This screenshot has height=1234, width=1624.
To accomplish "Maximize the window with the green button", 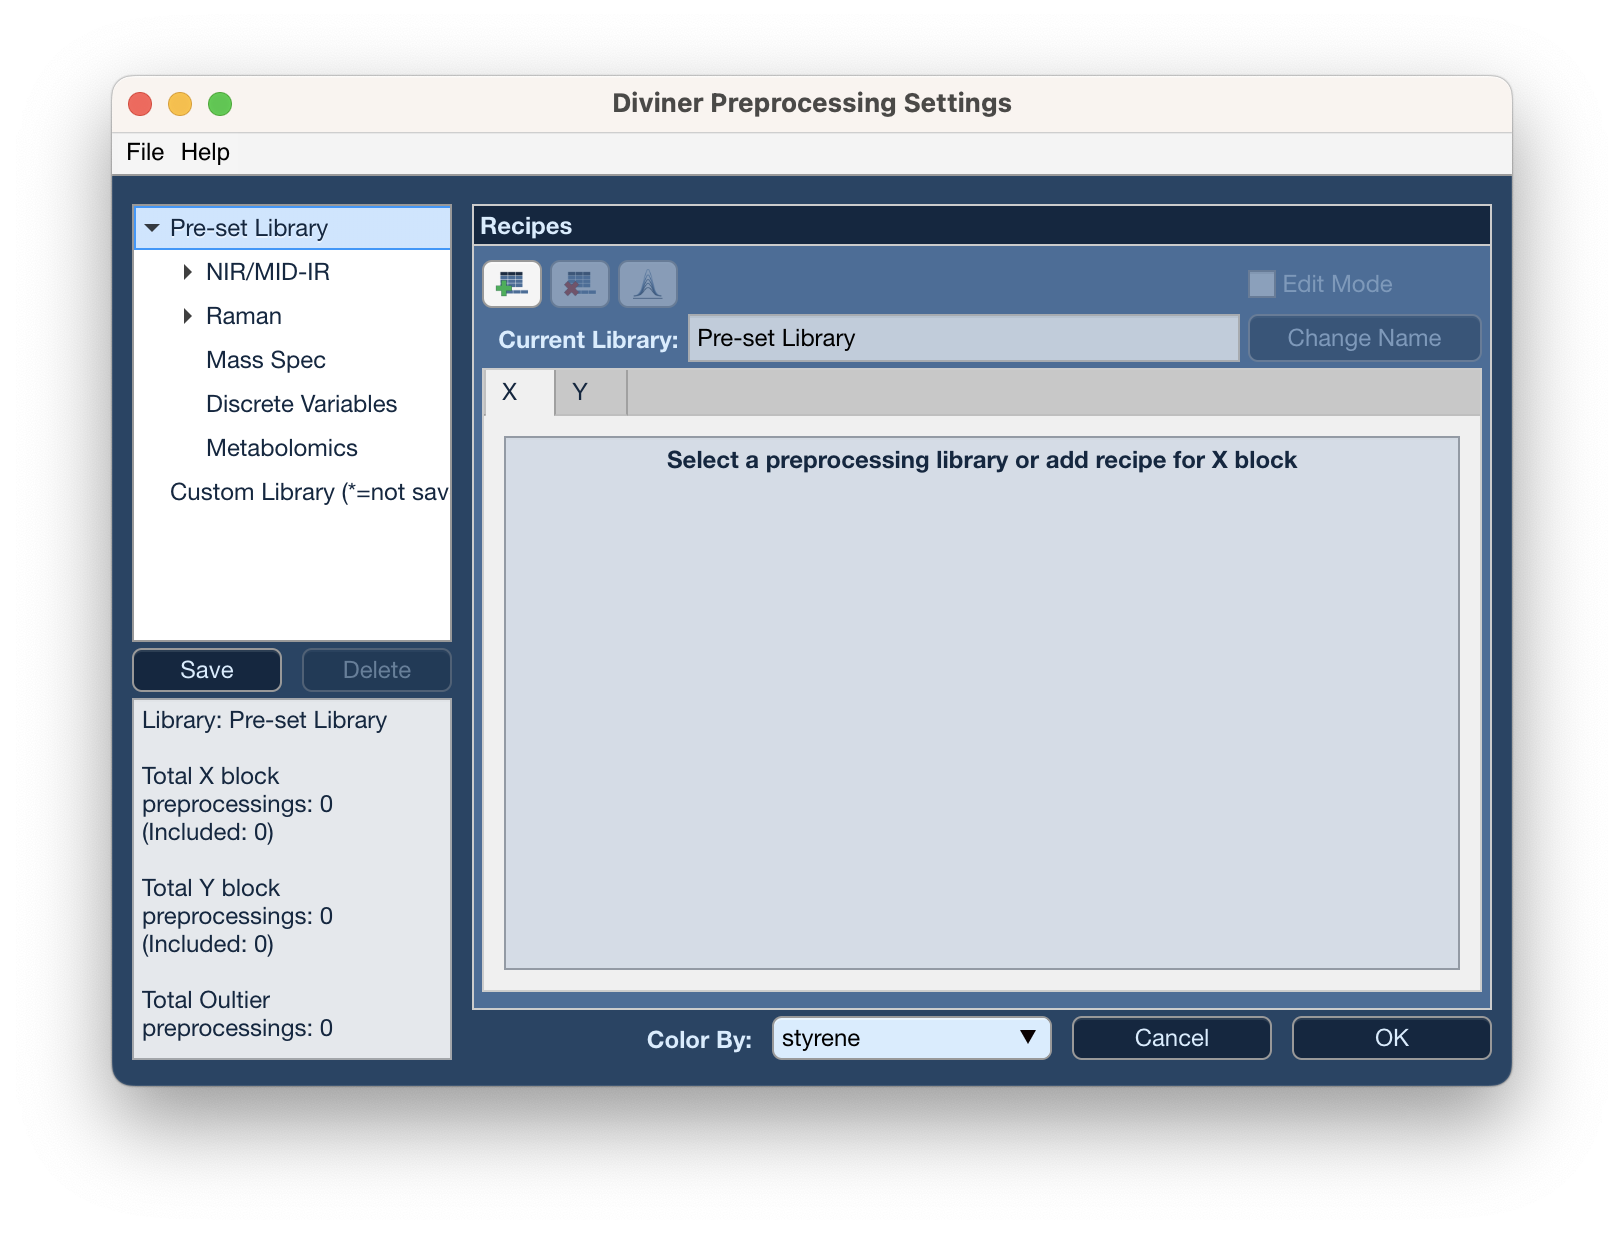I will pos(220,104).
